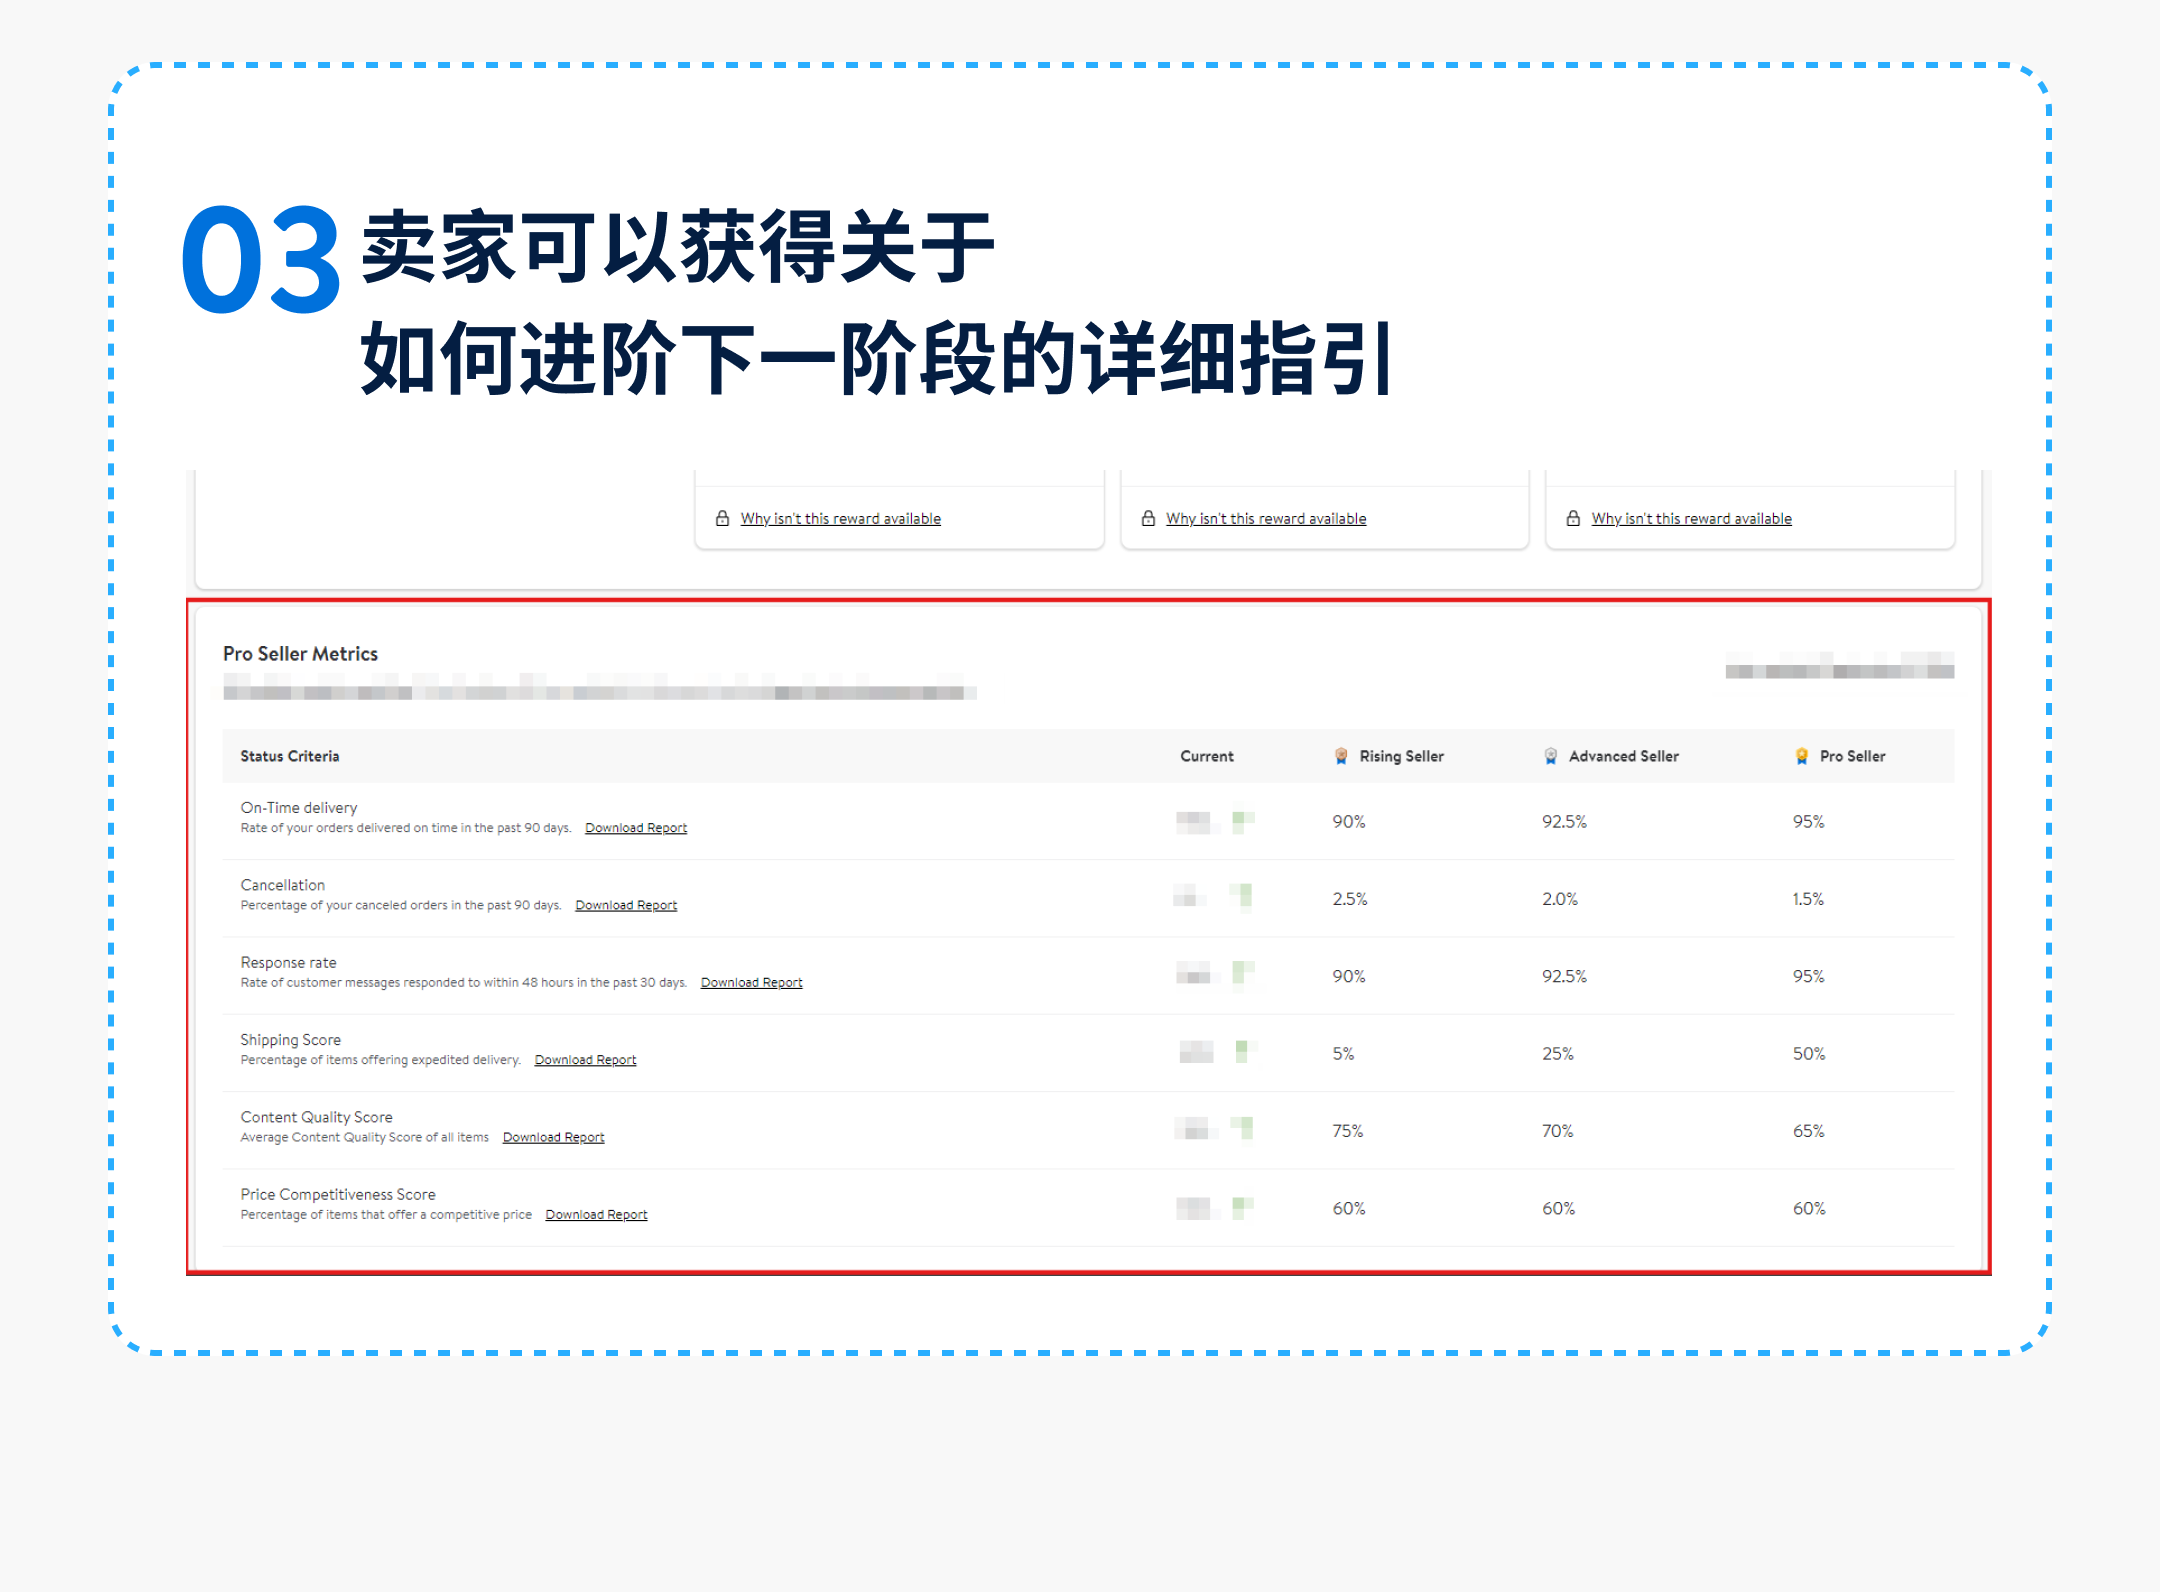The image size is (2160, 1592).
Task: Click the middle card's reward availability link
Action: (x=1265, y=518)
